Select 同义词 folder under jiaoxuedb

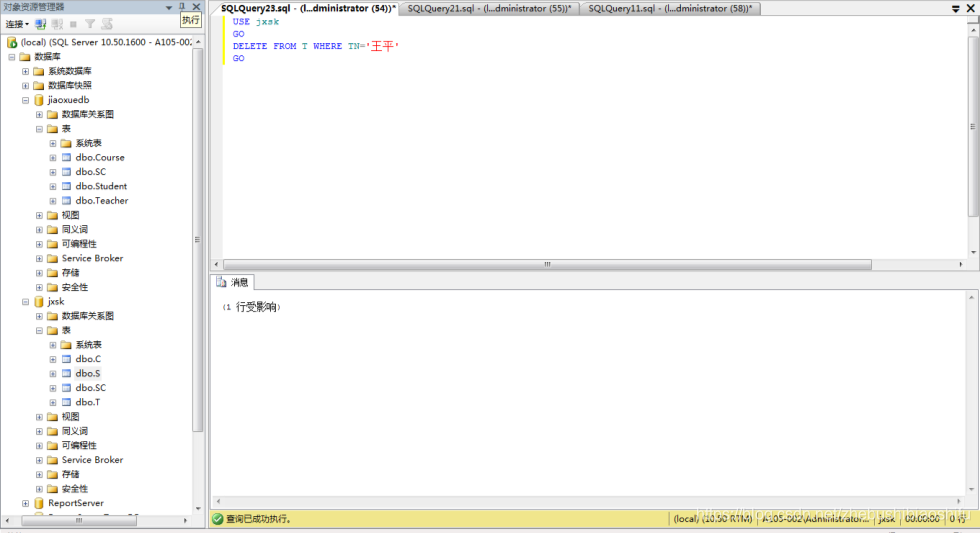click(x=74, y=229)
